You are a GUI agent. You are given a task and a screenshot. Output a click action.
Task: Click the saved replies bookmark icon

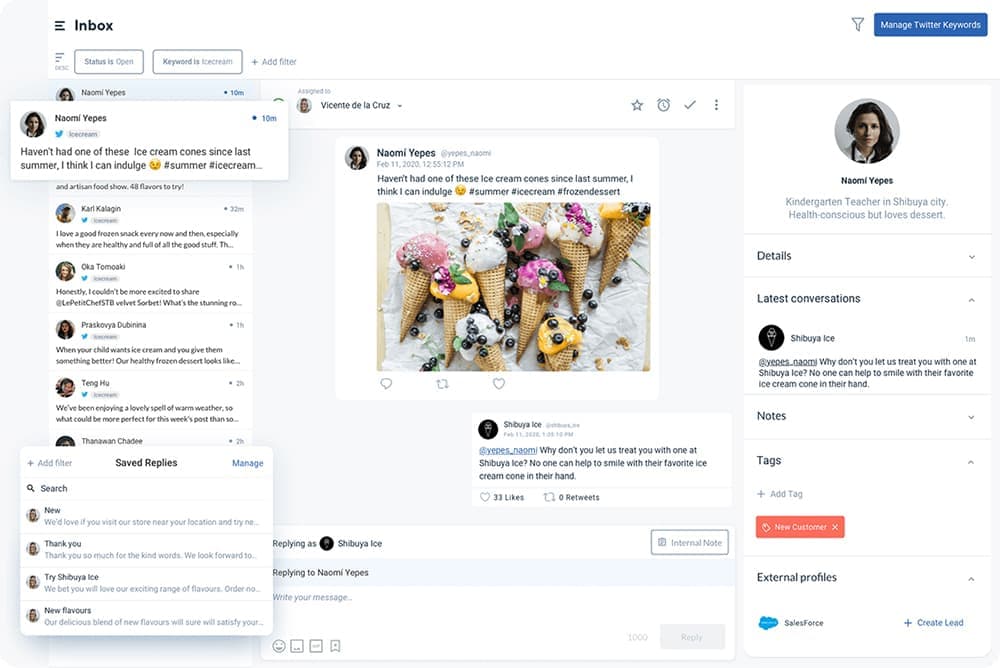tap(335, 646)
